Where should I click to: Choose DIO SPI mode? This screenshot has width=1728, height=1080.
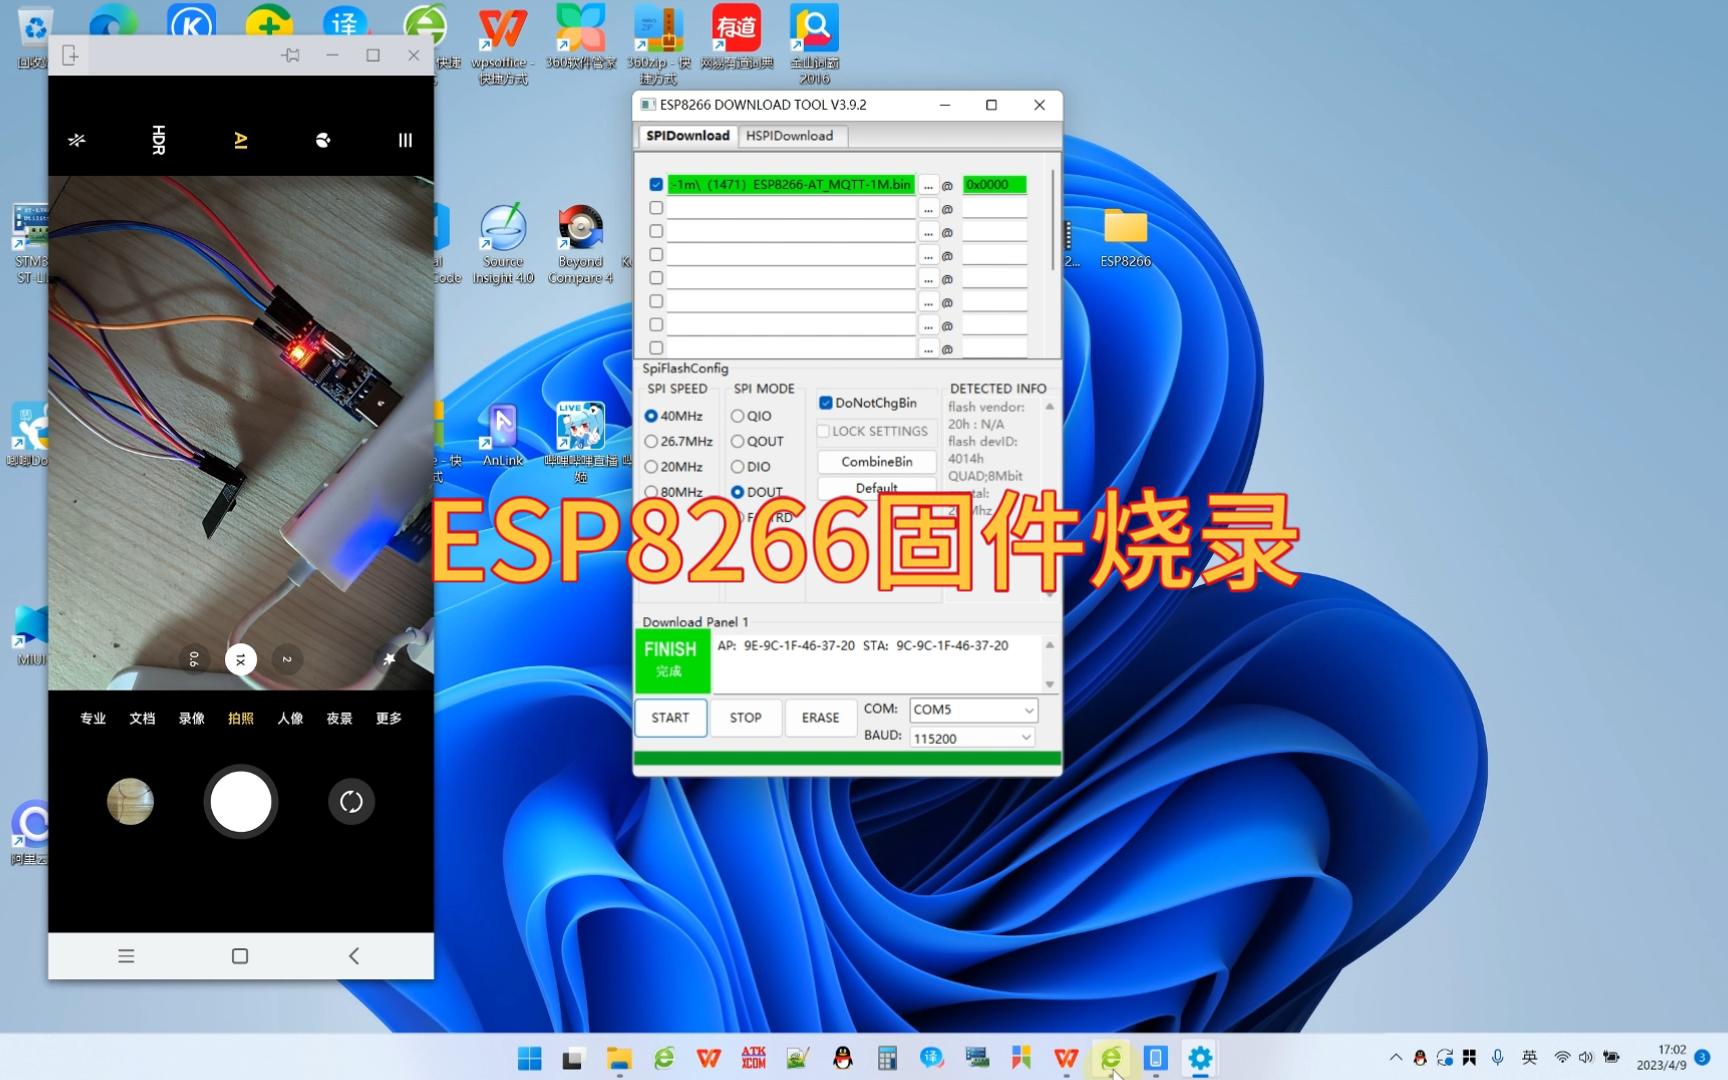pos(751,467)
